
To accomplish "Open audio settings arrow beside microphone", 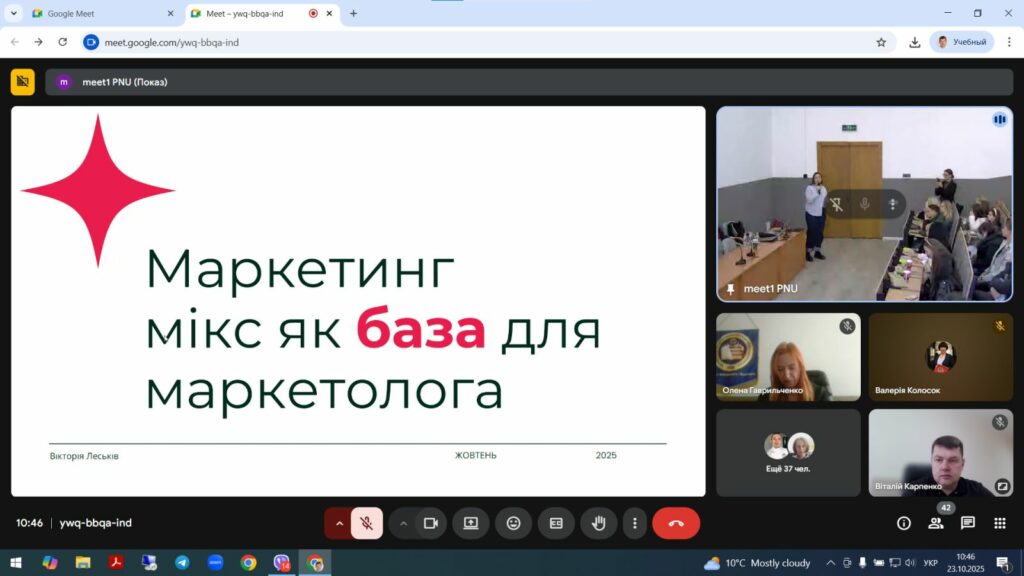I will tap(339, 523).
